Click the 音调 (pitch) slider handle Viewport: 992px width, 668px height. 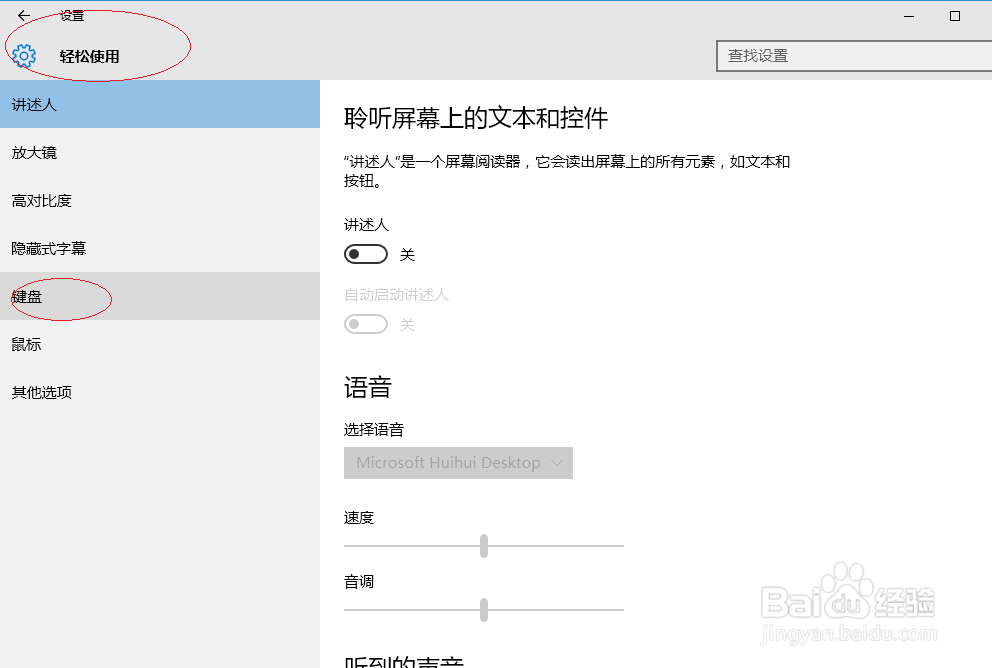484,610
